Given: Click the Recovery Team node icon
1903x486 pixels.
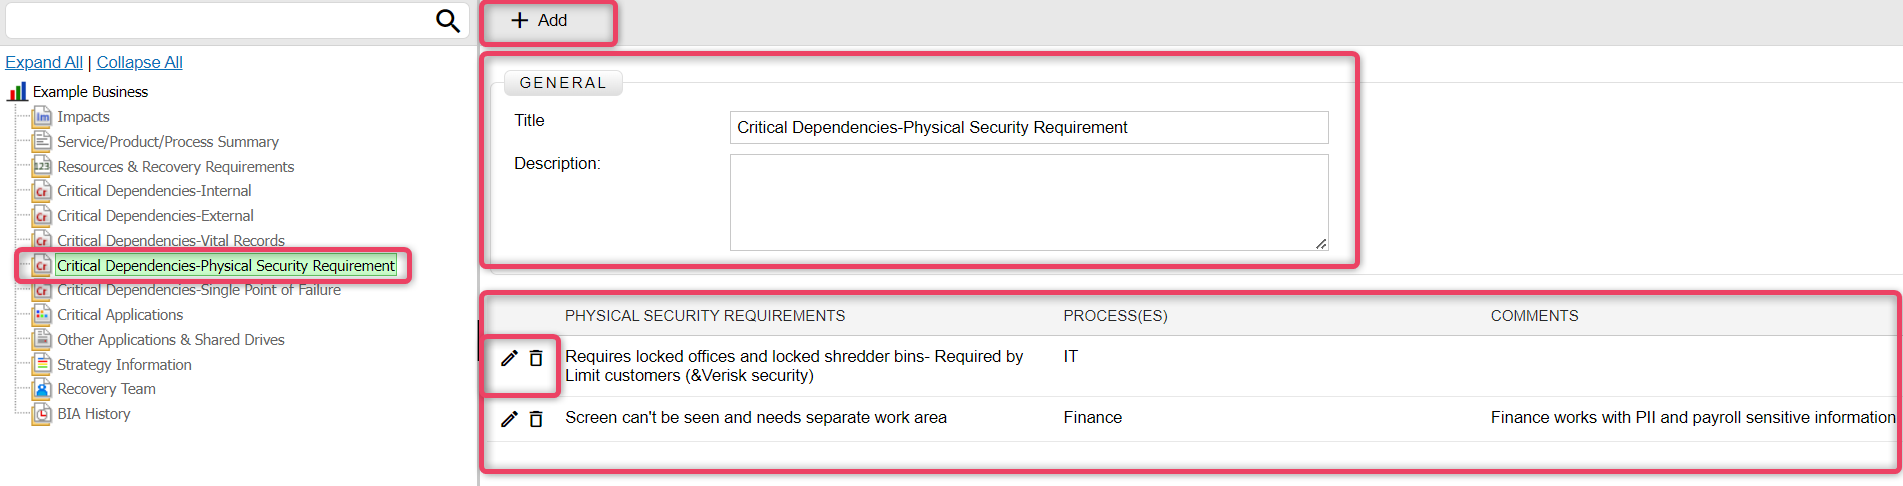Looking at the screenshot, I should 42,389.
